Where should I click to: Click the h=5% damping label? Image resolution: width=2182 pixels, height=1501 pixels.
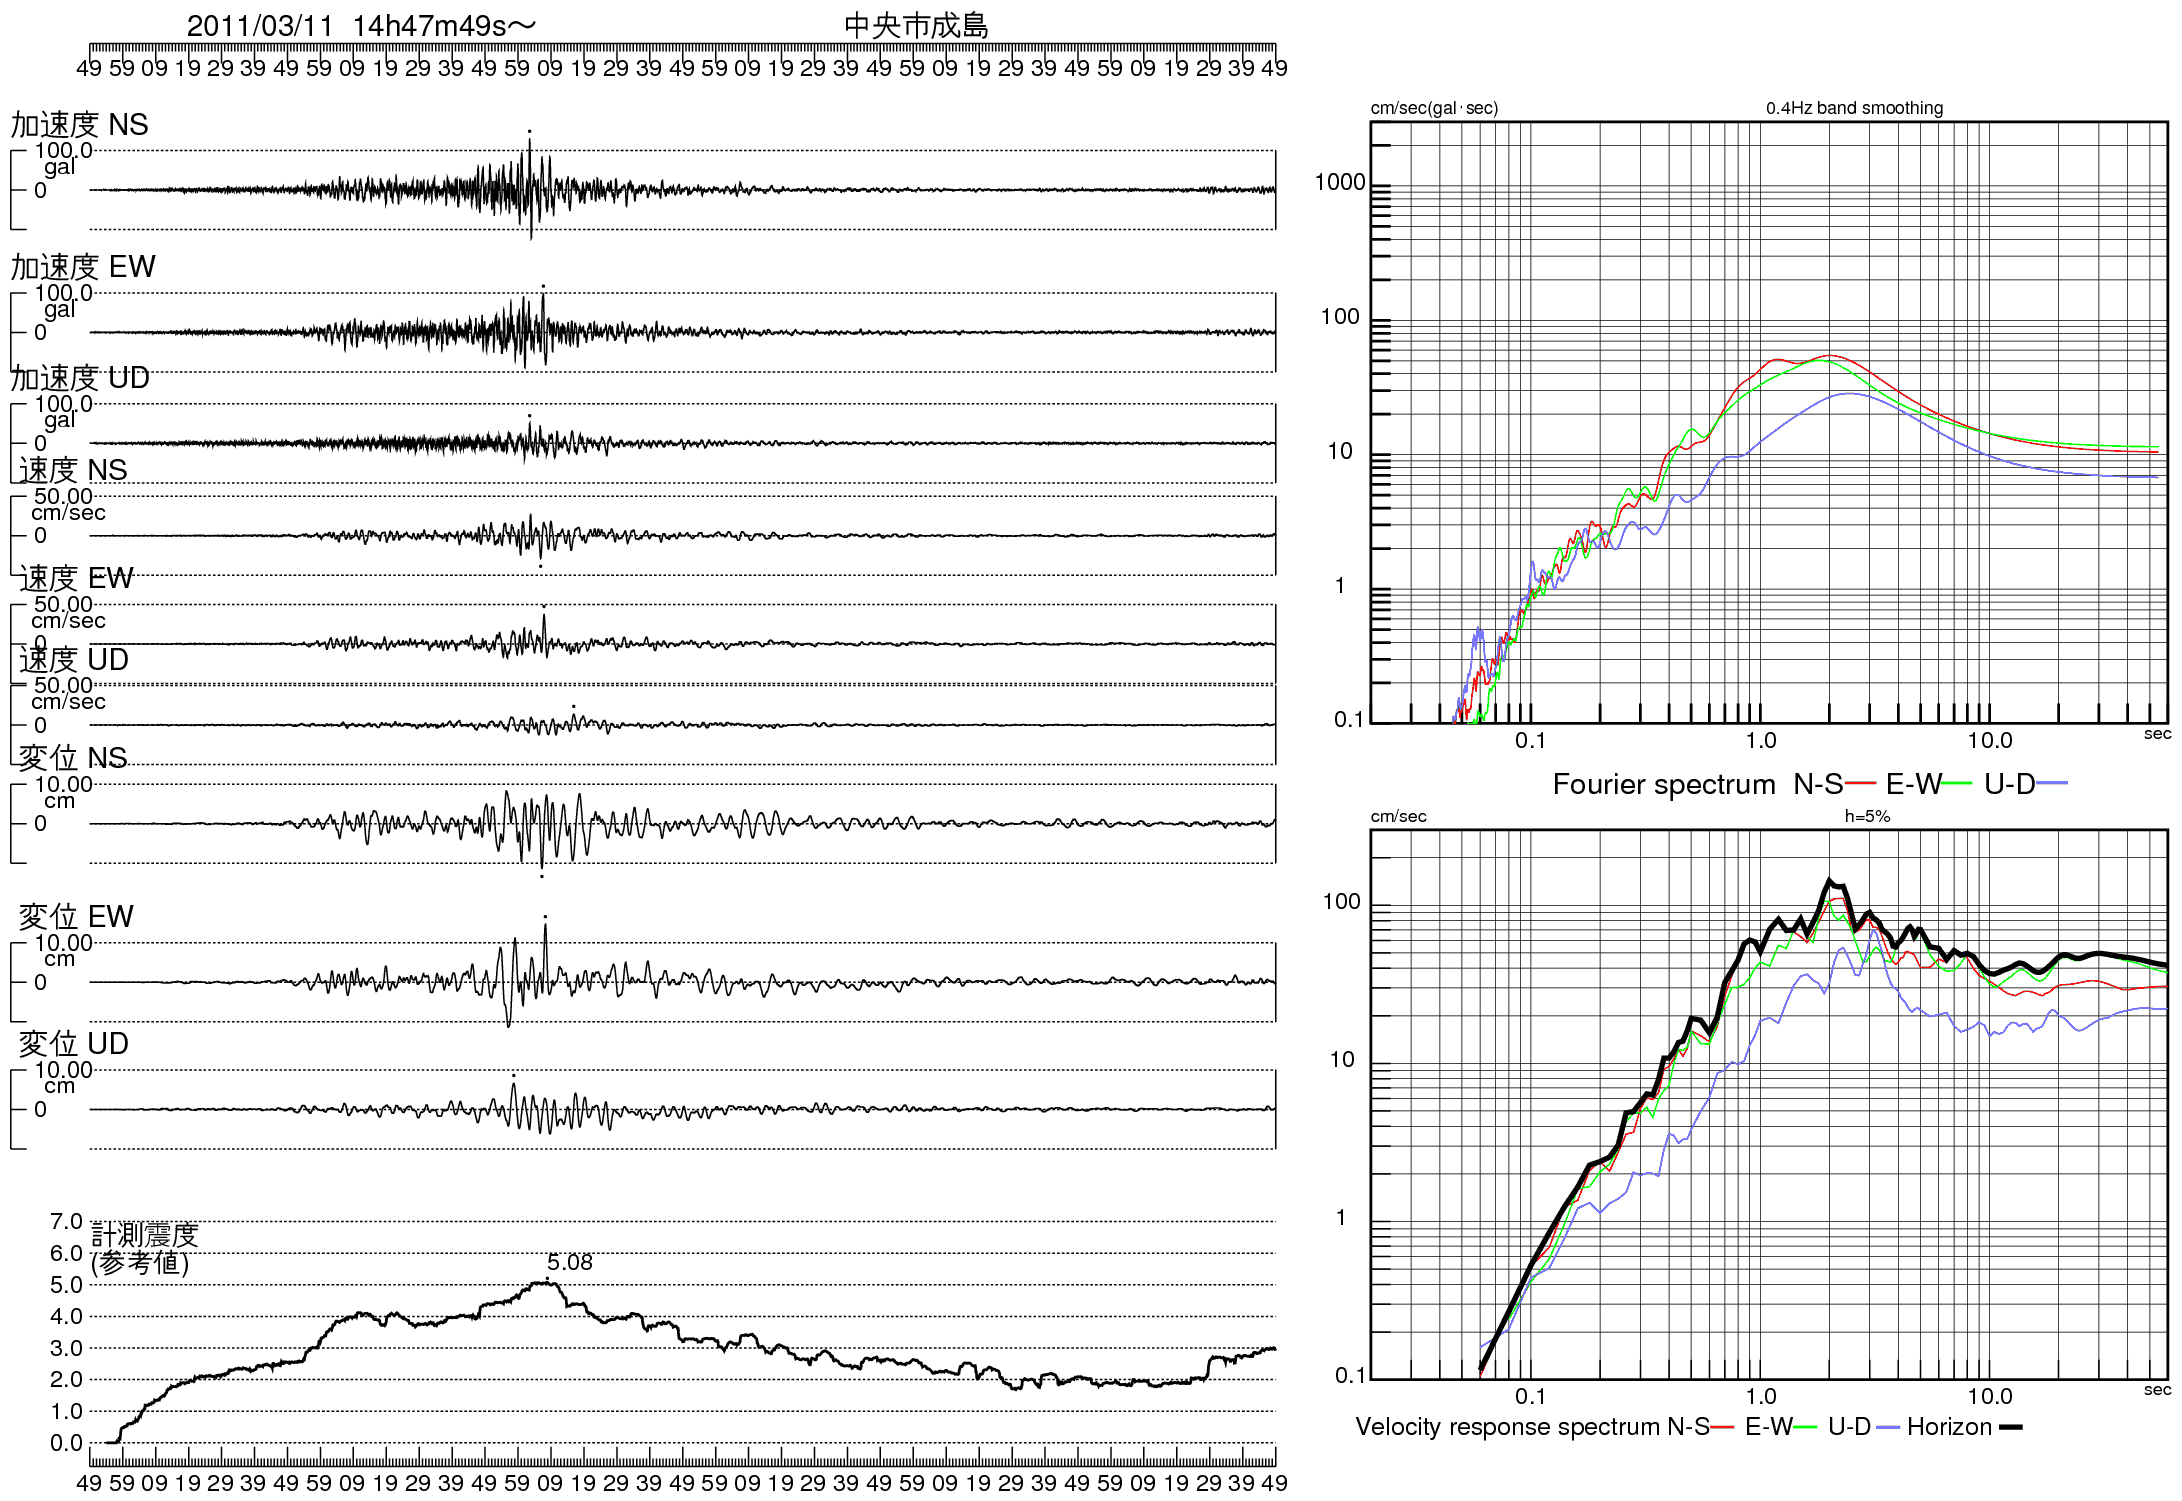point(1867,817)
